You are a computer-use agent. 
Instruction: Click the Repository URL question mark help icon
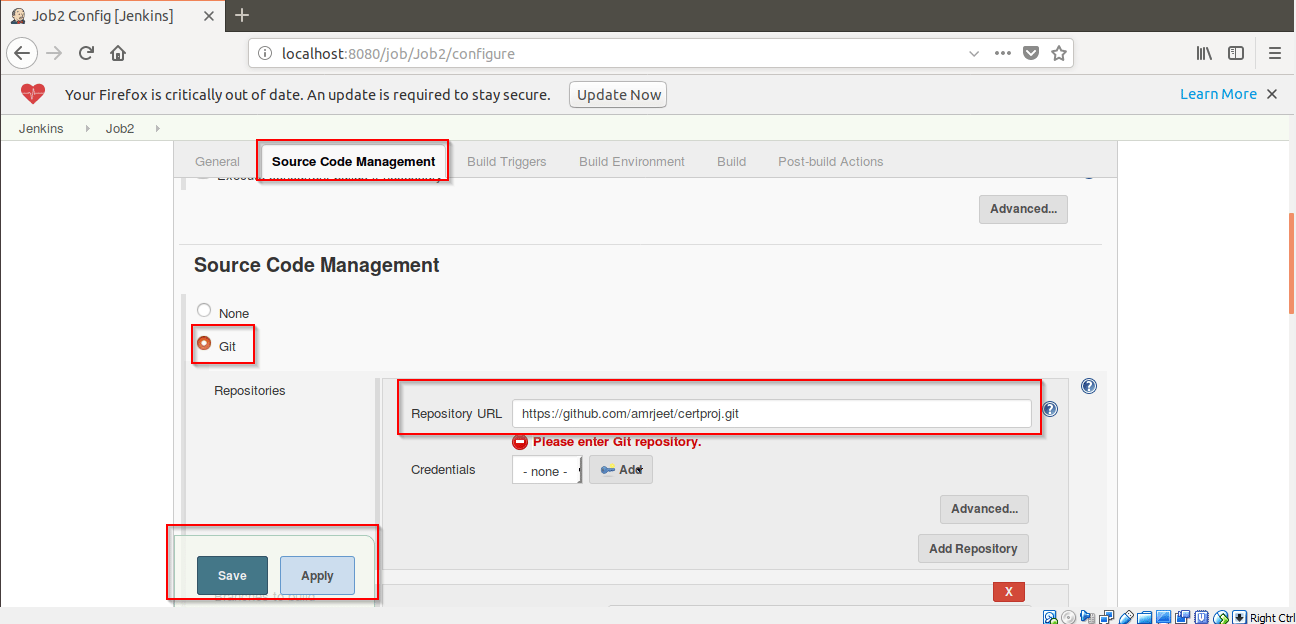pos(1048,408)
